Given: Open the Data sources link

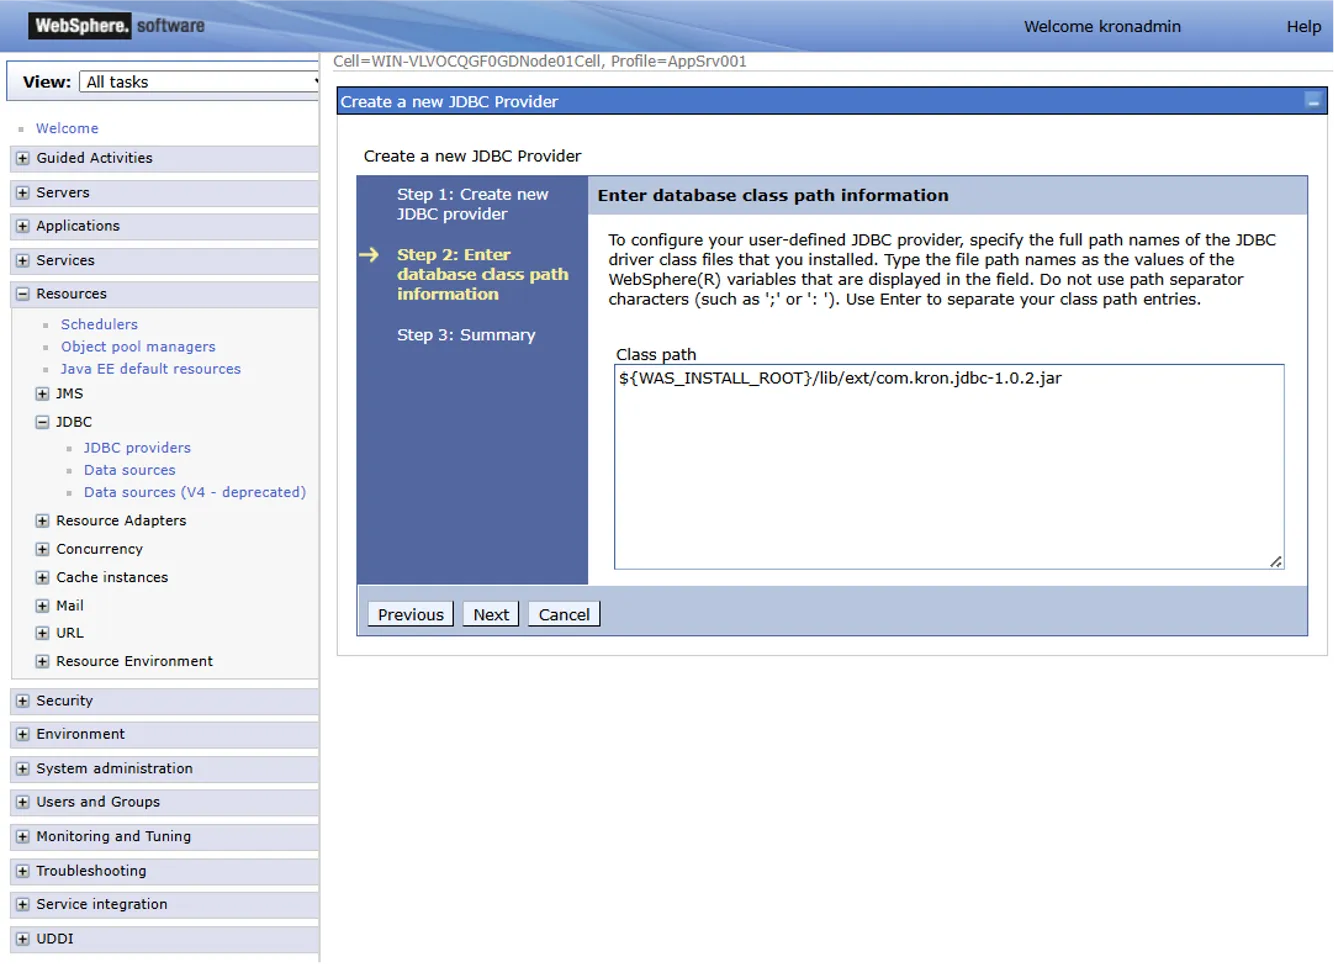Looking at the screenshot, I should [x=129, y=470].
